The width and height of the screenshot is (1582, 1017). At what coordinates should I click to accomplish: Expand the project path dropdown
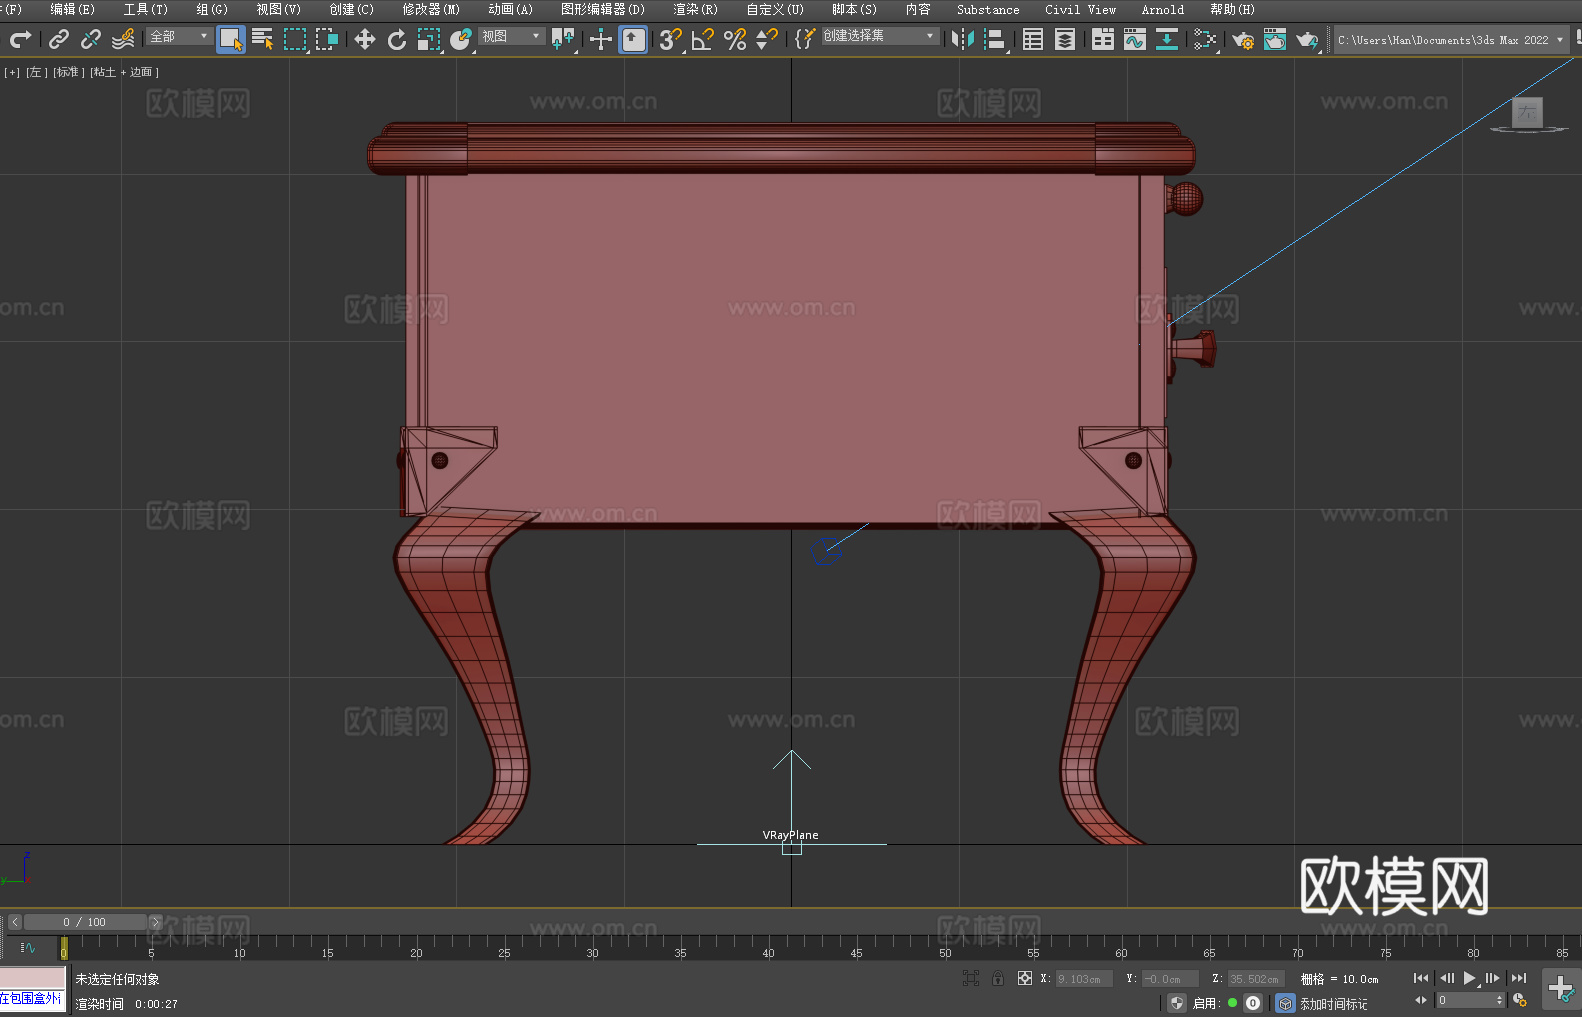1560,40
